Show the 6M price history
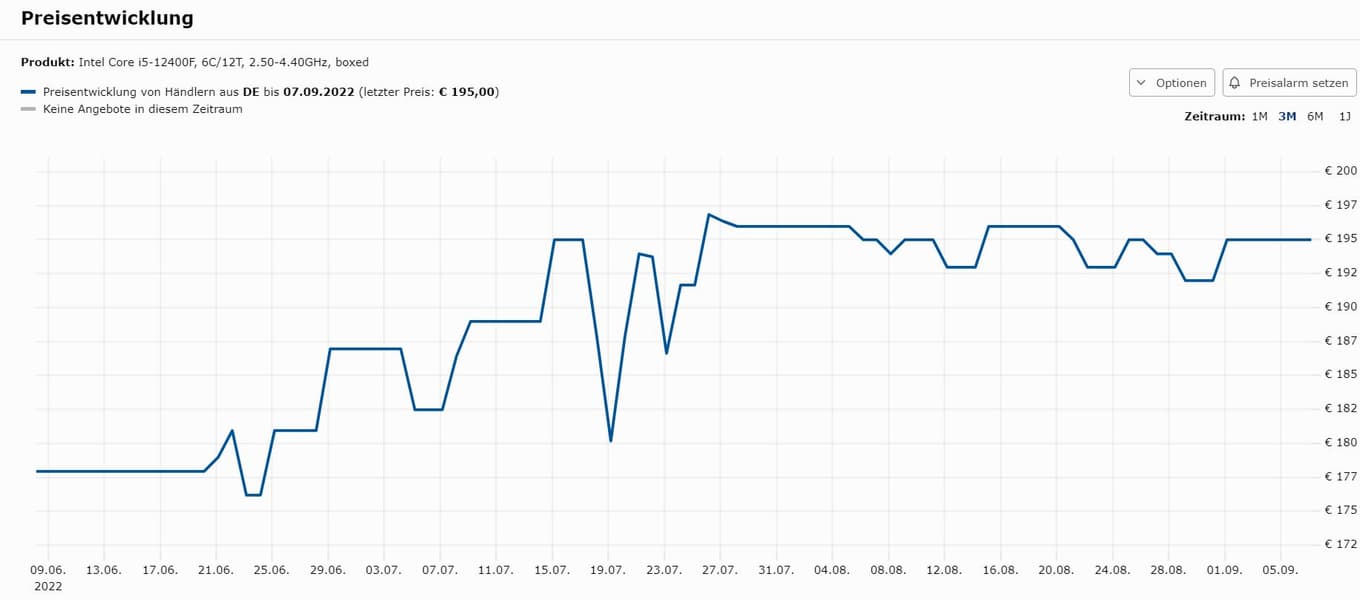This screenshot has width=1360, height=600. click(x=1315, y=116)
